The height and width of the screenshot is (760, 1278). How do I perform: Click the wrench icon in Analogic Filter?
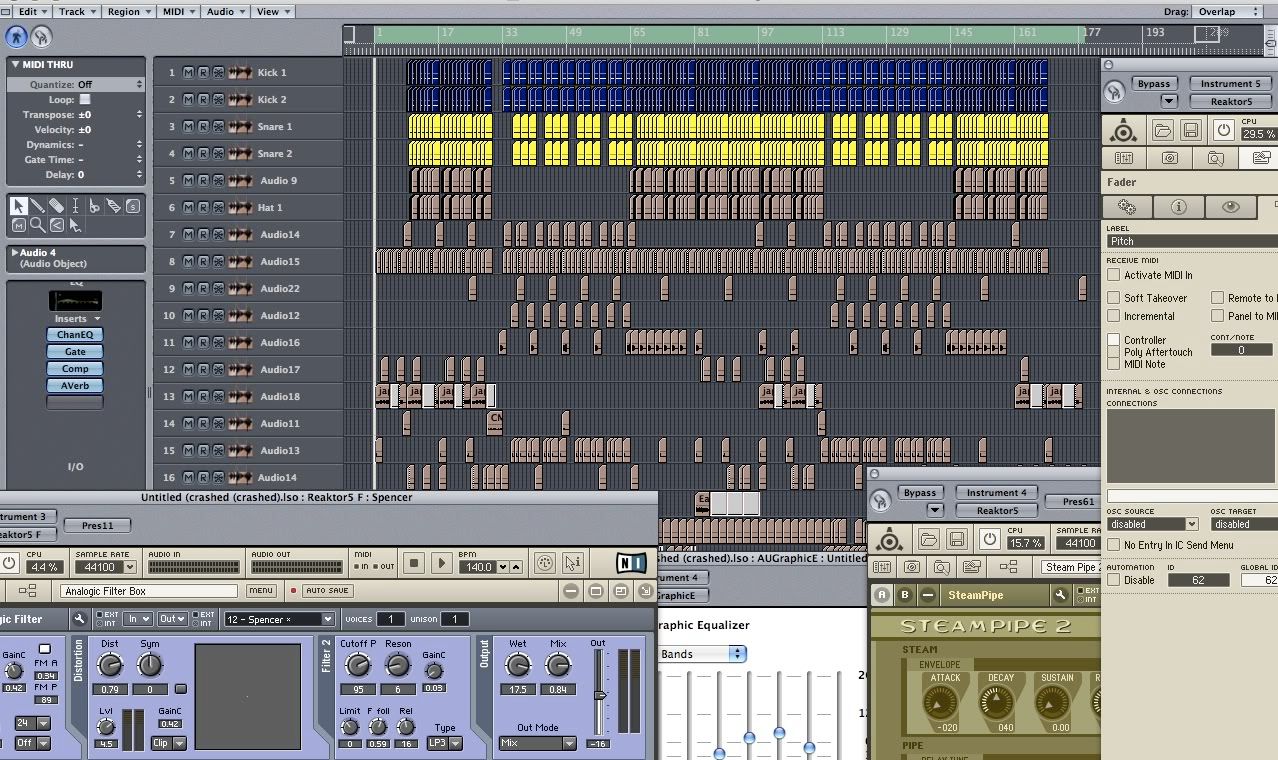(x=80, y=619)
